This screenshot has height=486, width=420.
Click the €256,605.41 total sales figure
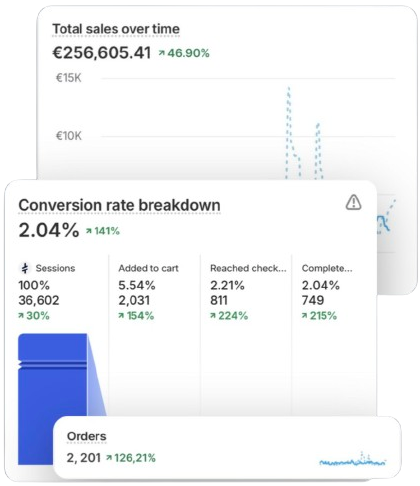tap(102, 53)
